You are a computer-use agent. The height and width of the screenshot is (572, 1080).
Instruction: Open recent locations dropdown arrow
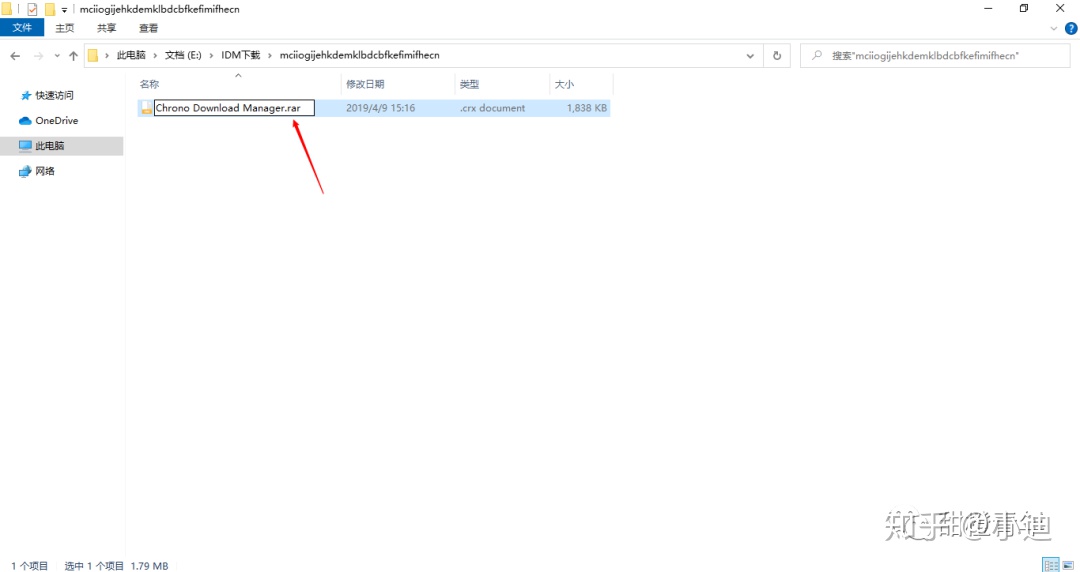[x=57, y=56]
